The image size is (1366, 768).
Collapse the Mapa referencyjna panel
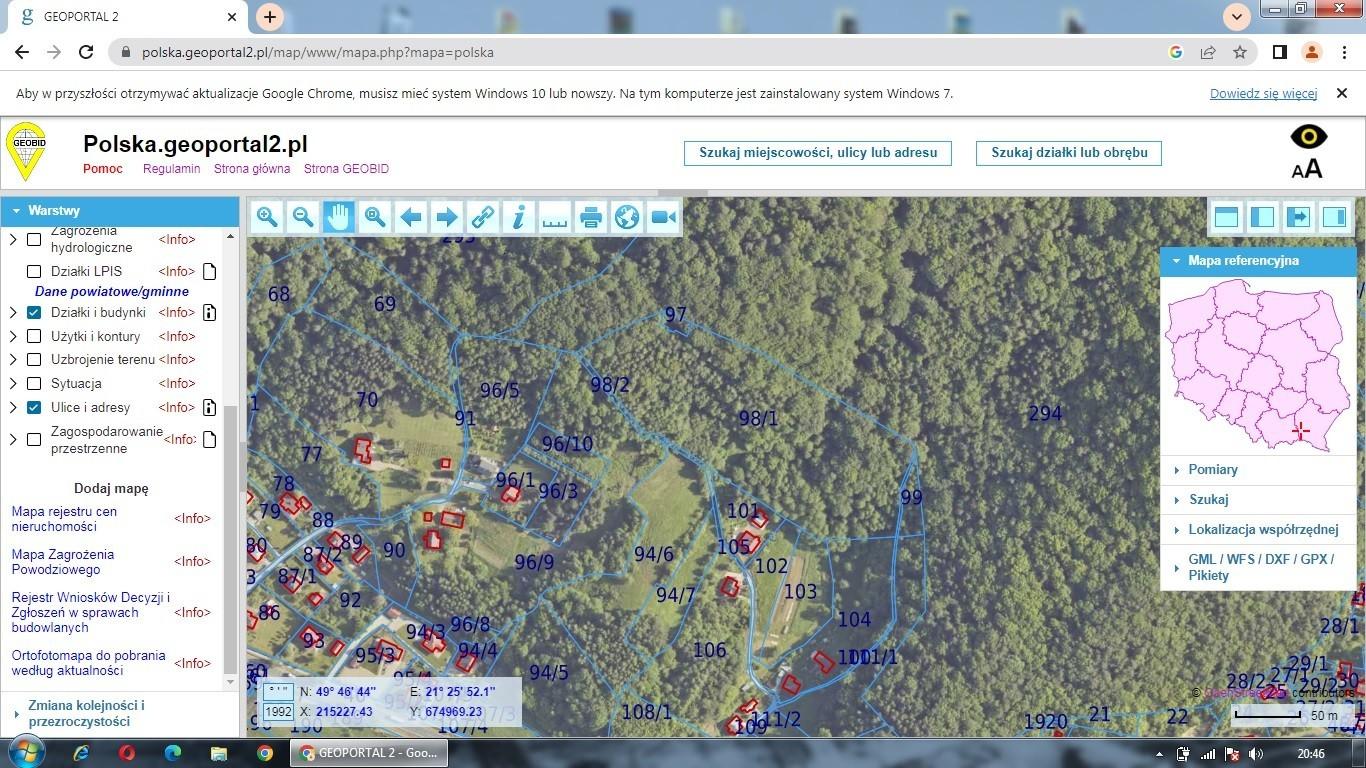coord(1258,260)
